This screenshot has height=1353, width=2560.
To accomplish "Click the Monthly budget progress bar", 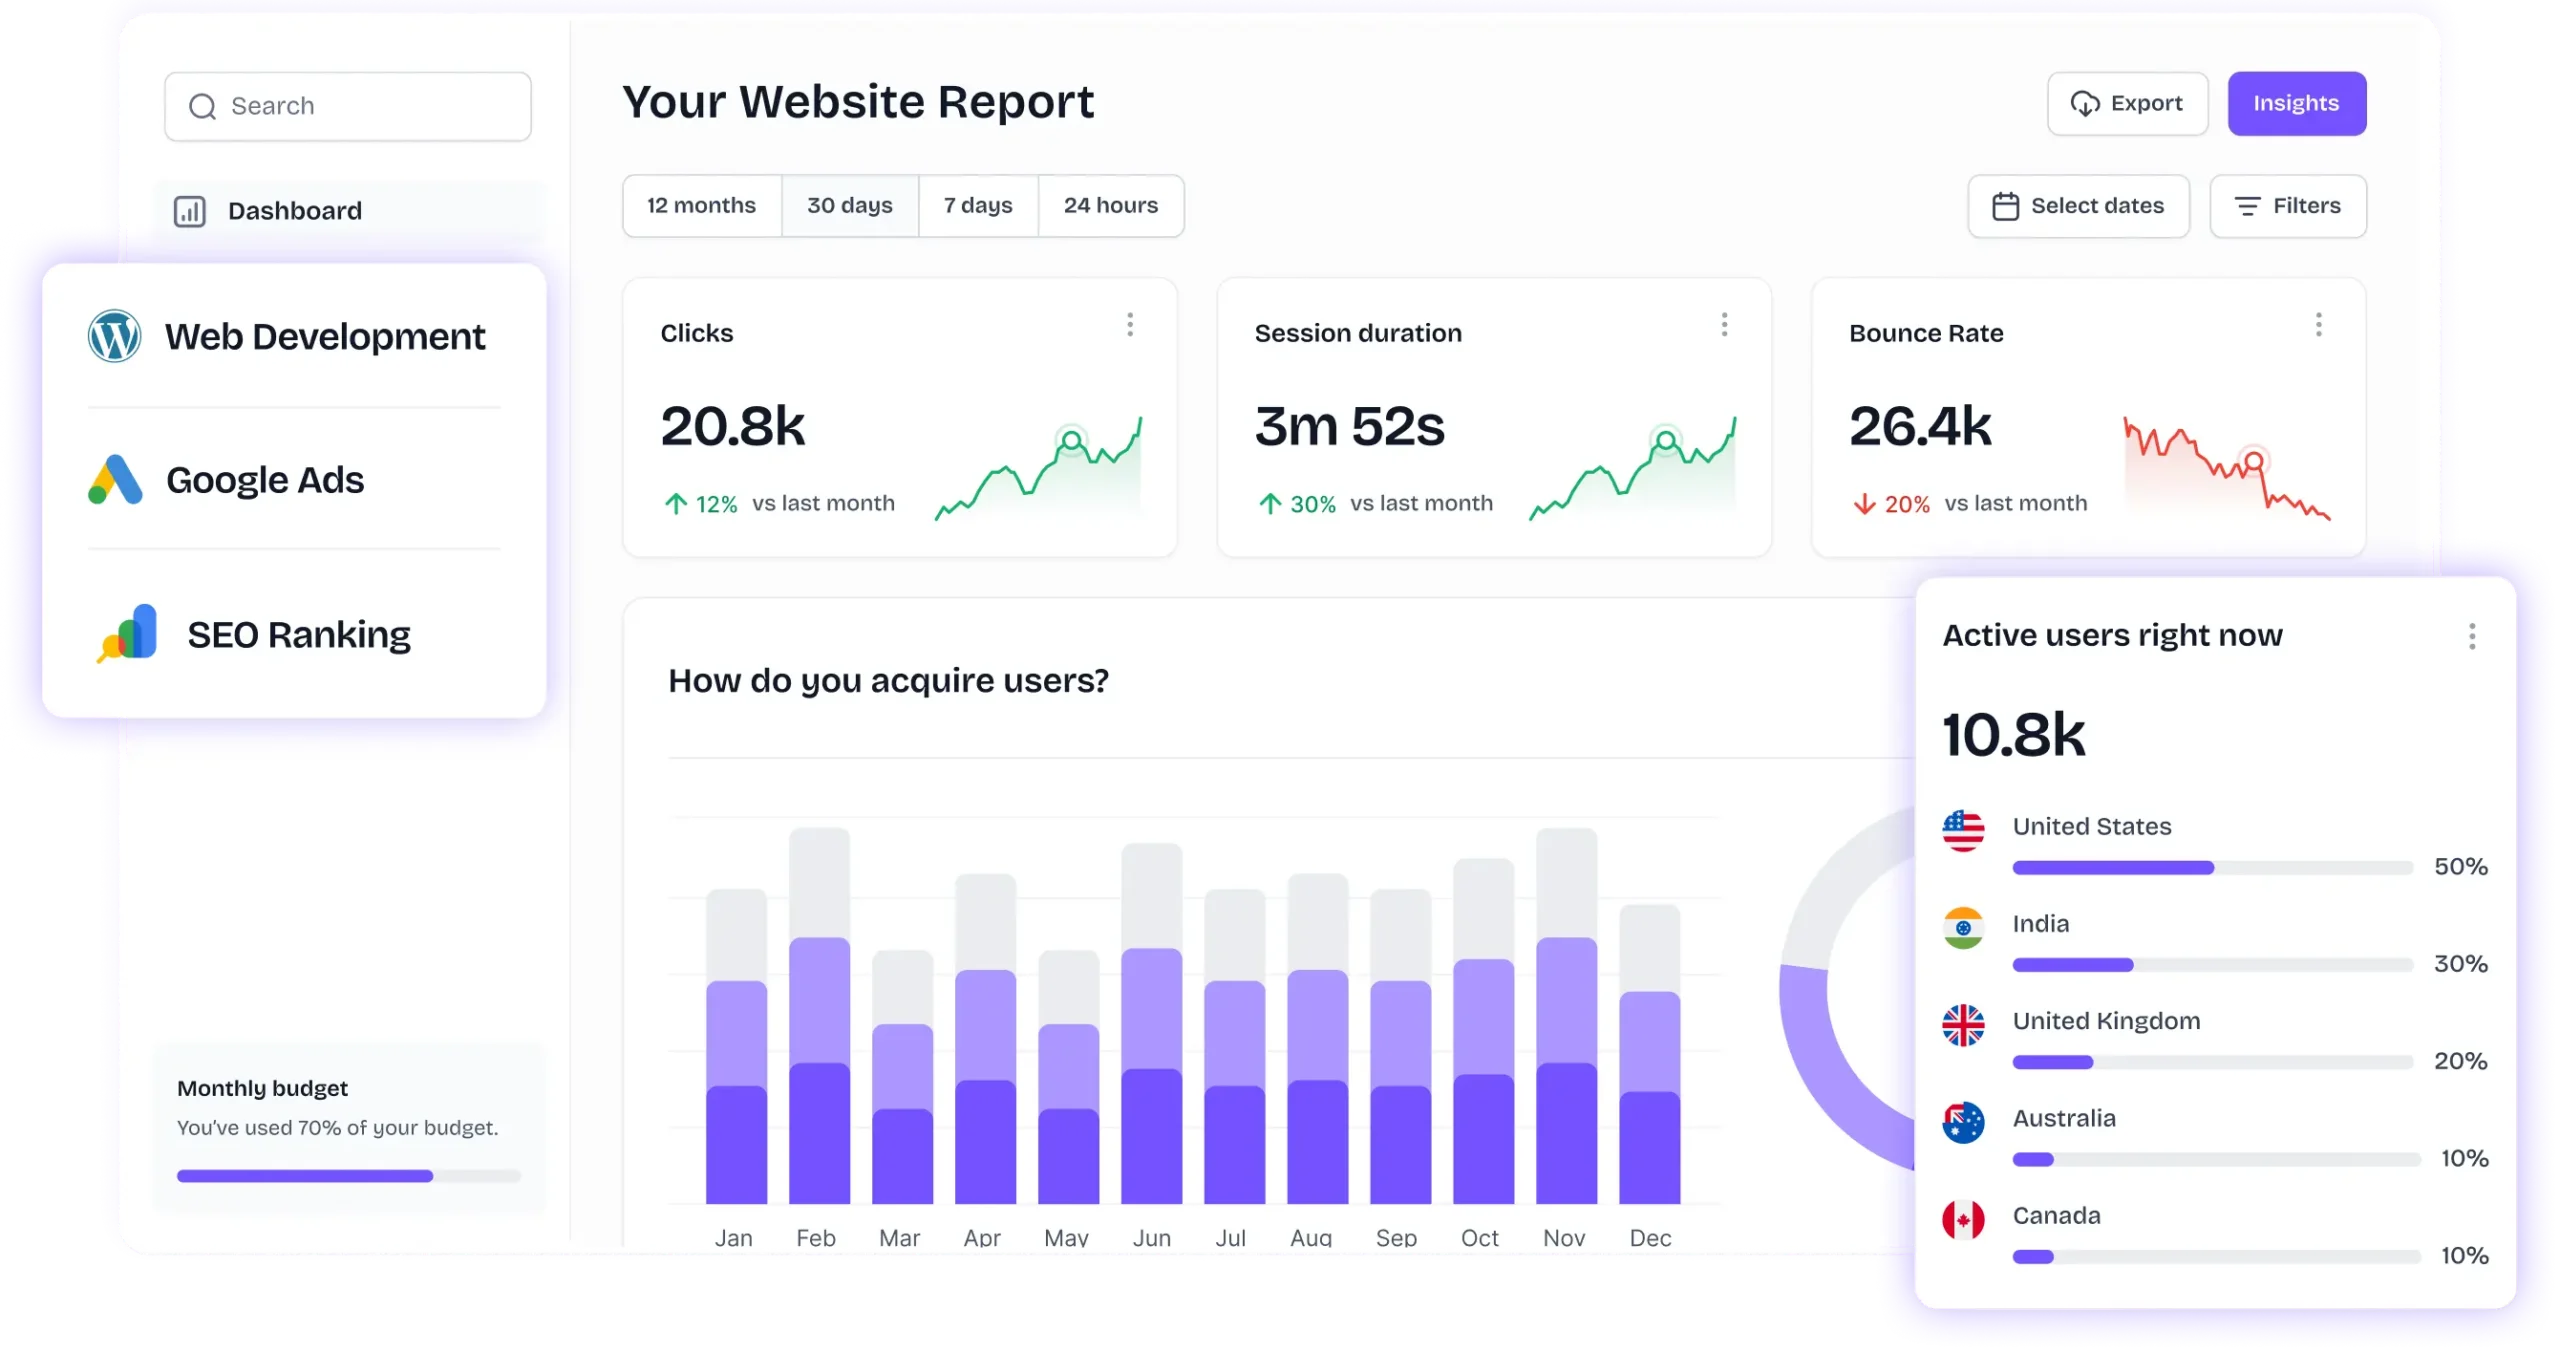I will [348, 1176].
